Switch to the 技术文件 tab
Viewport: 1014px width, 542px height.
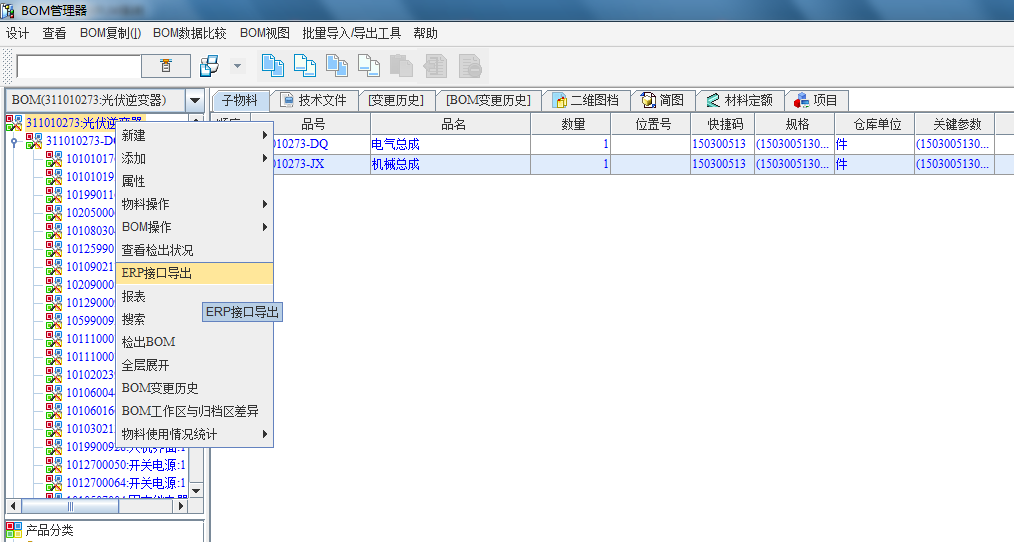click(x=313, y=100)
